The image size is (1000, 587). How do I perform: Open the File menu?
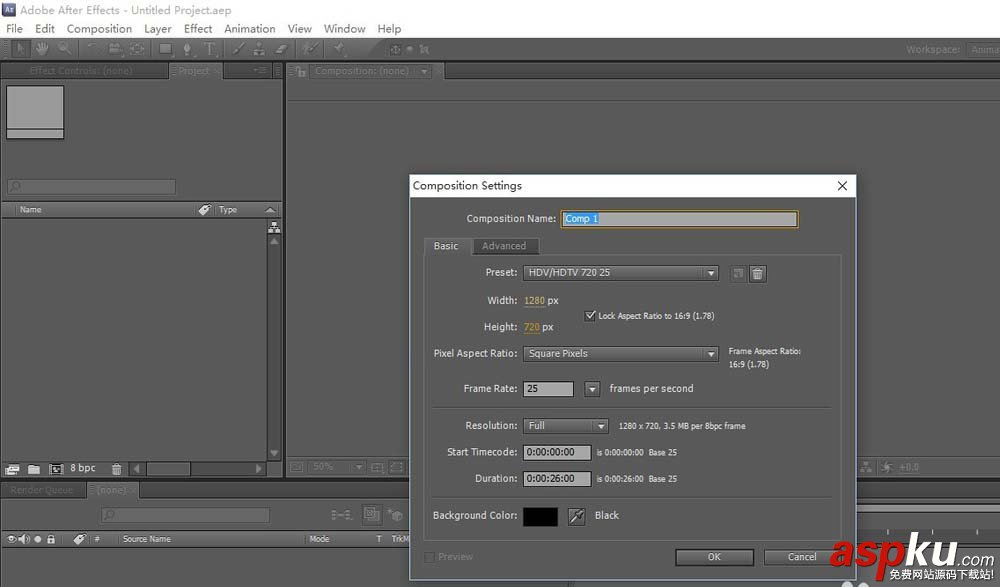(14, 29)
